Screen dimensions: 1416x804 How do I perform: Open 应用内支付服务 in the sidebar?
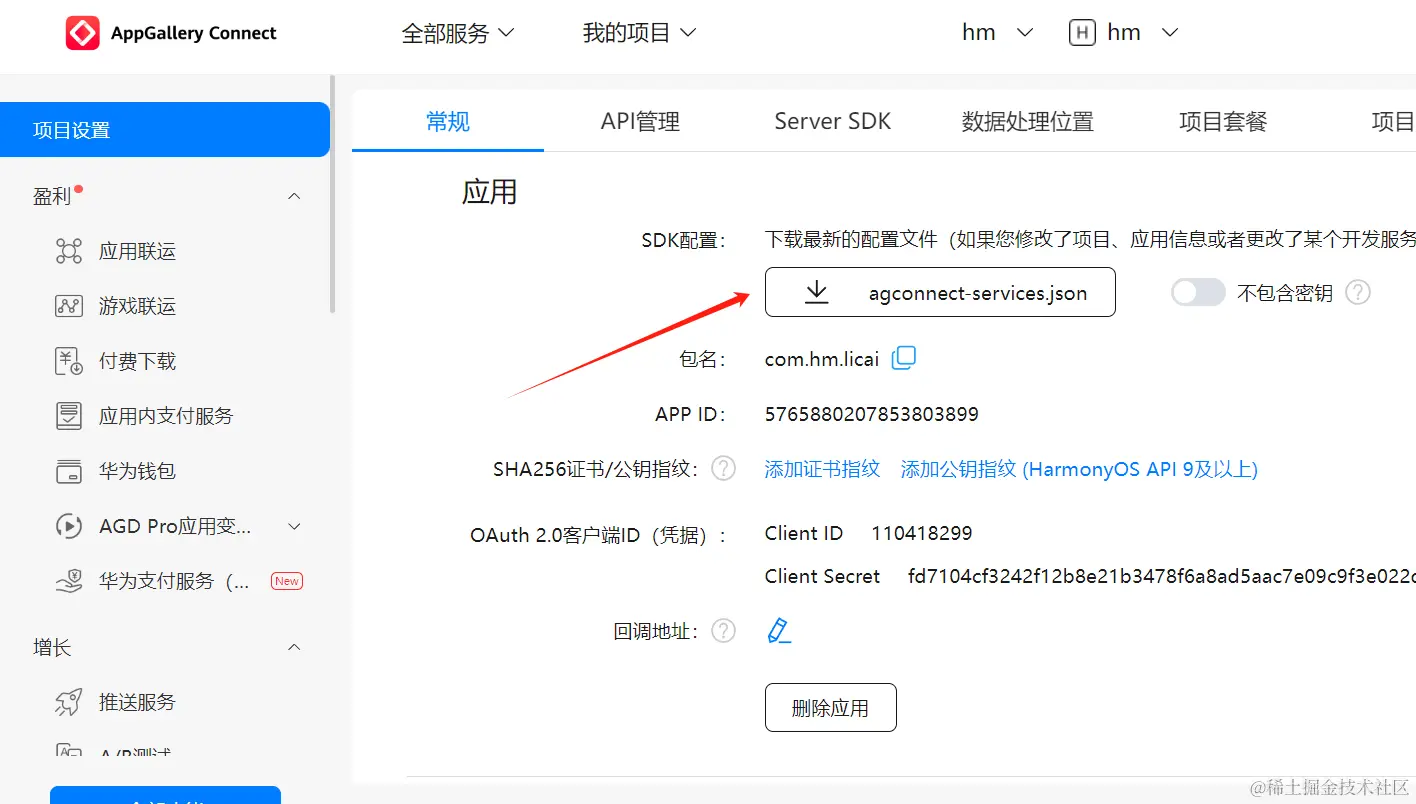click(166, 416)
